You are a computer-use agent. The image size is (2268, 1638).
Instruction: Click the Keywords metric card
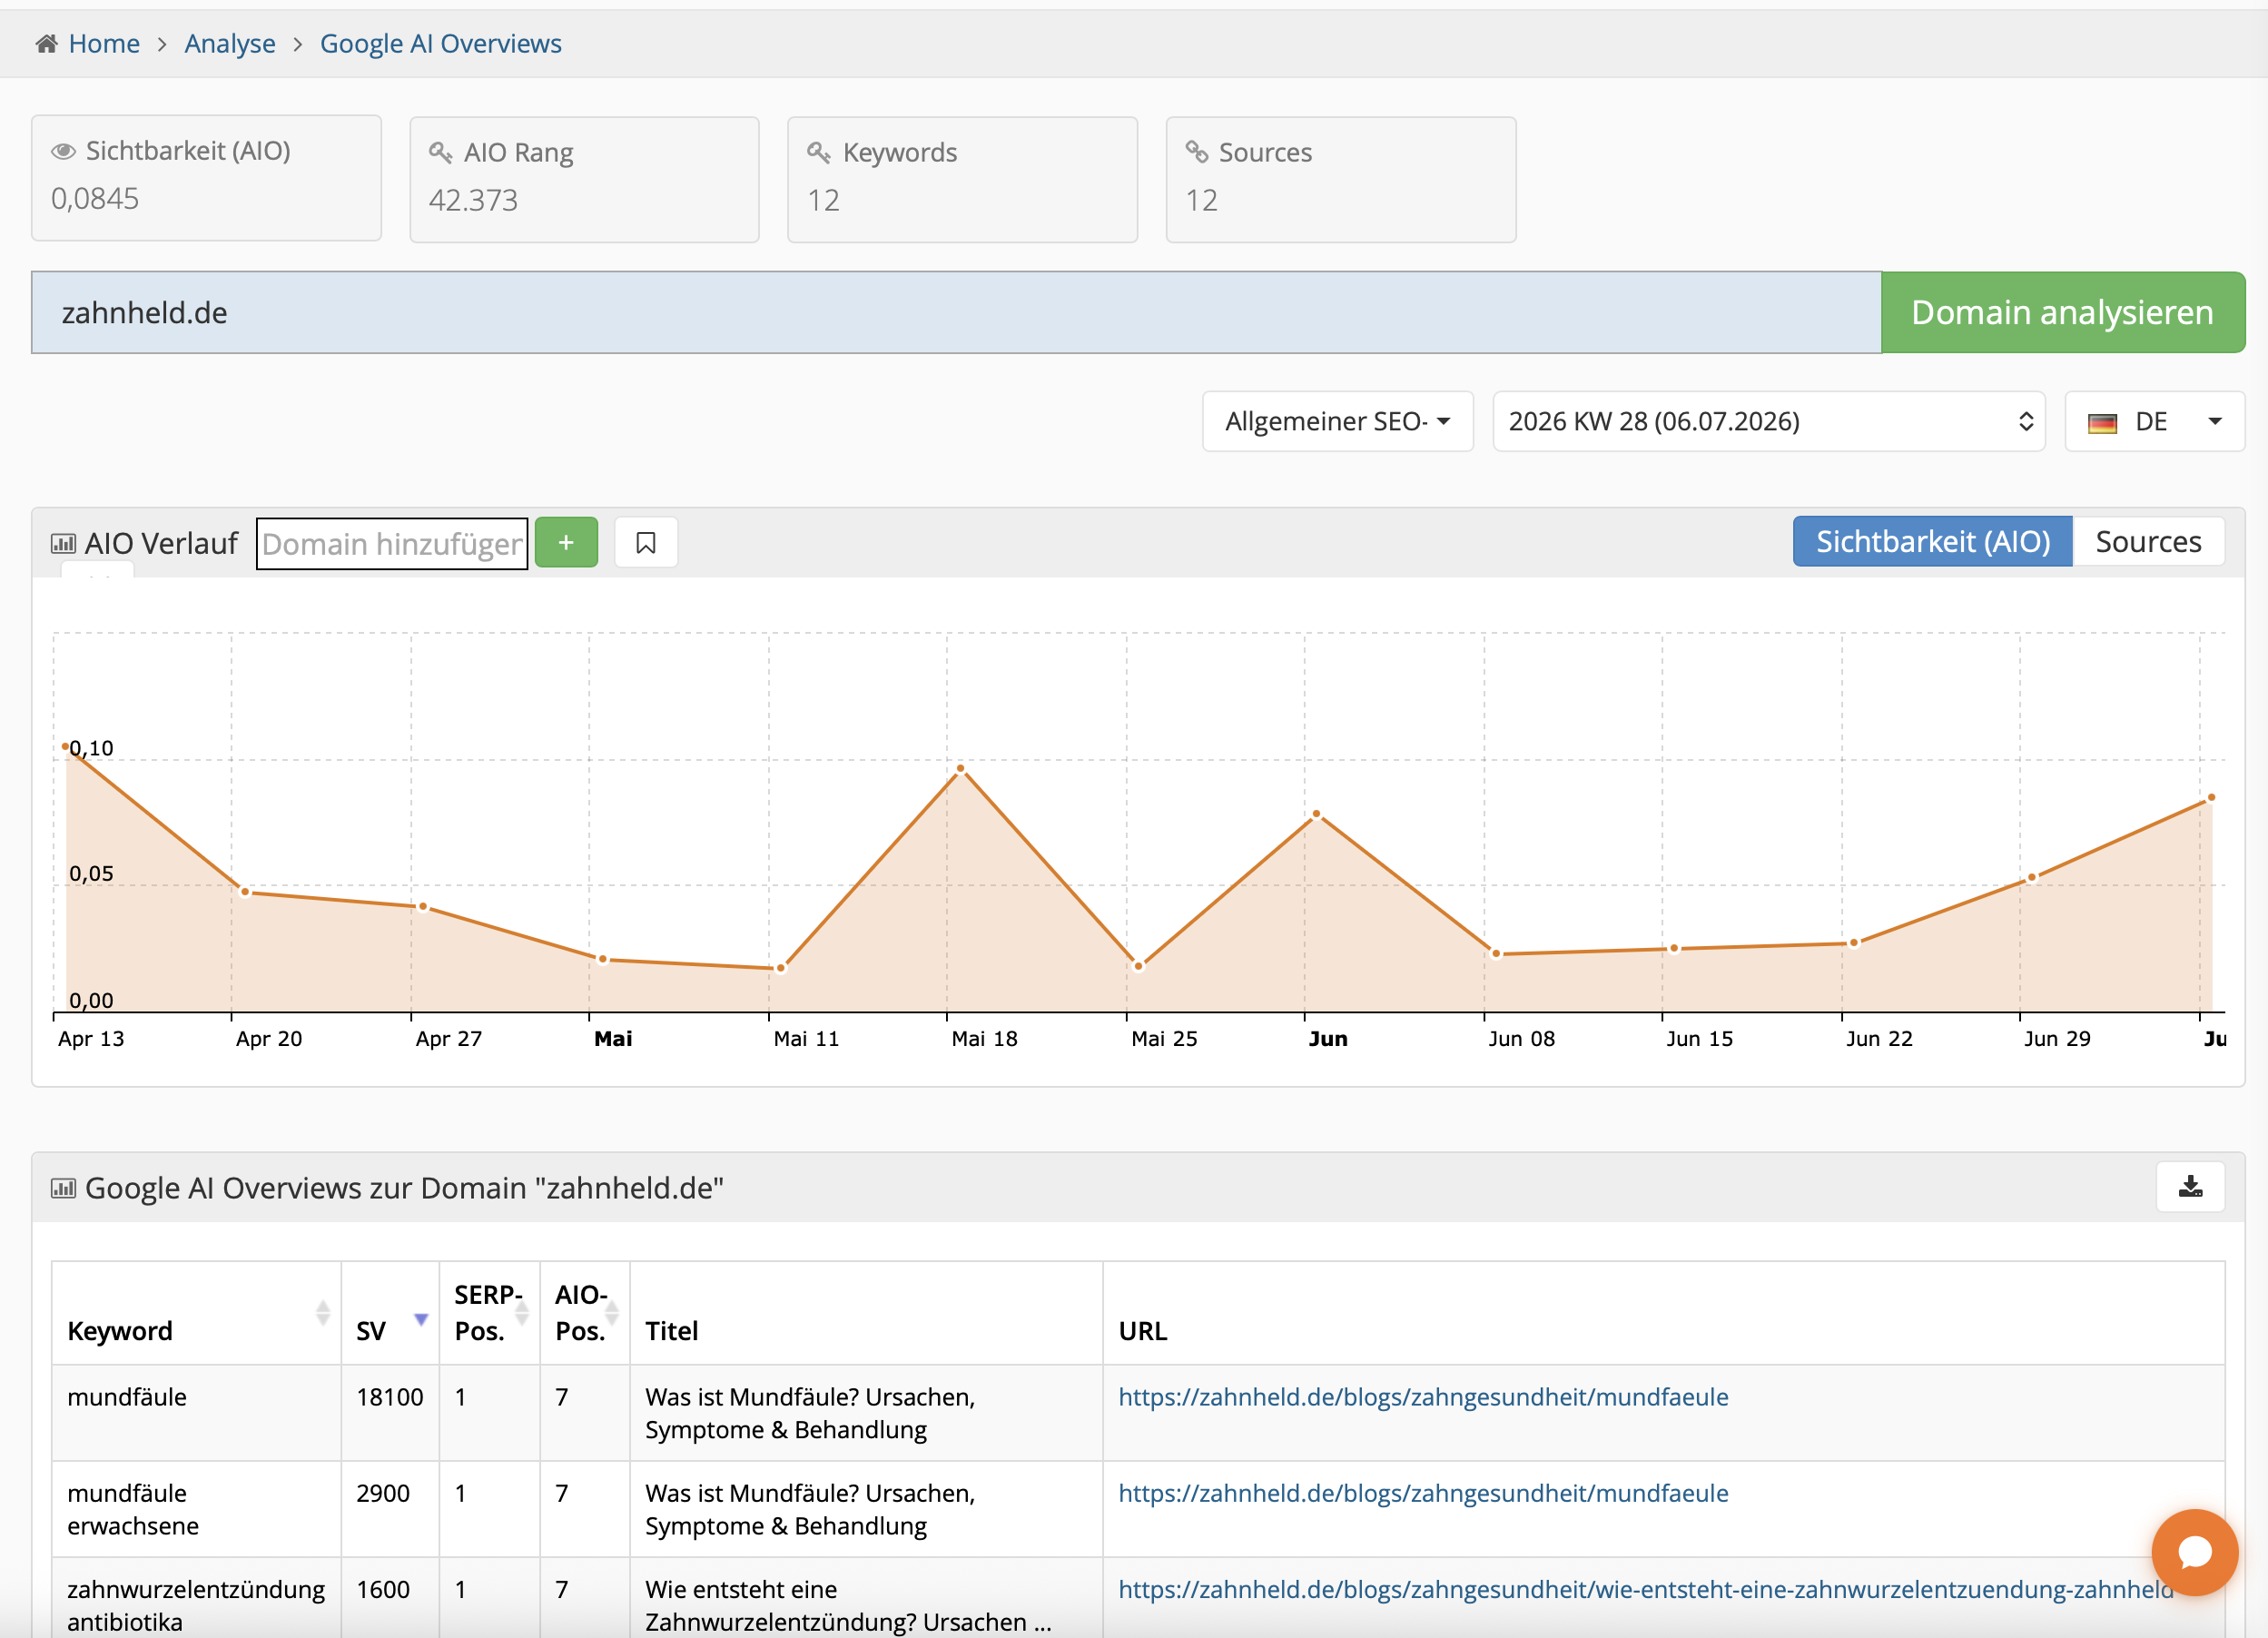(x=962, y=179)
